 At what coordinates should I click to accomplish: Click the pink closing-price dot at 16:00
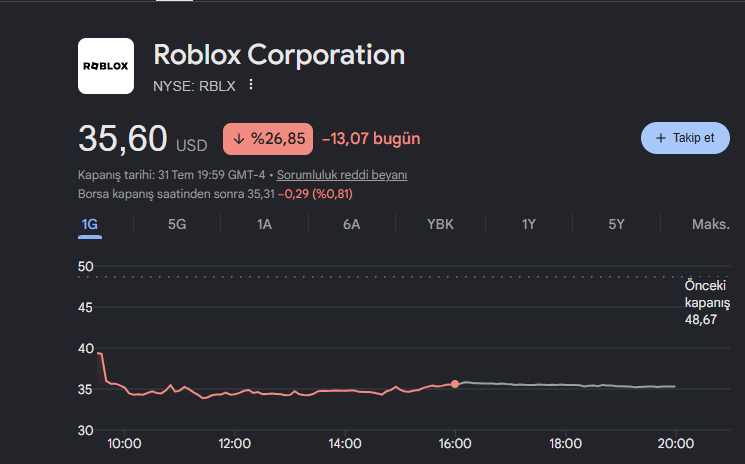[455, 384]
